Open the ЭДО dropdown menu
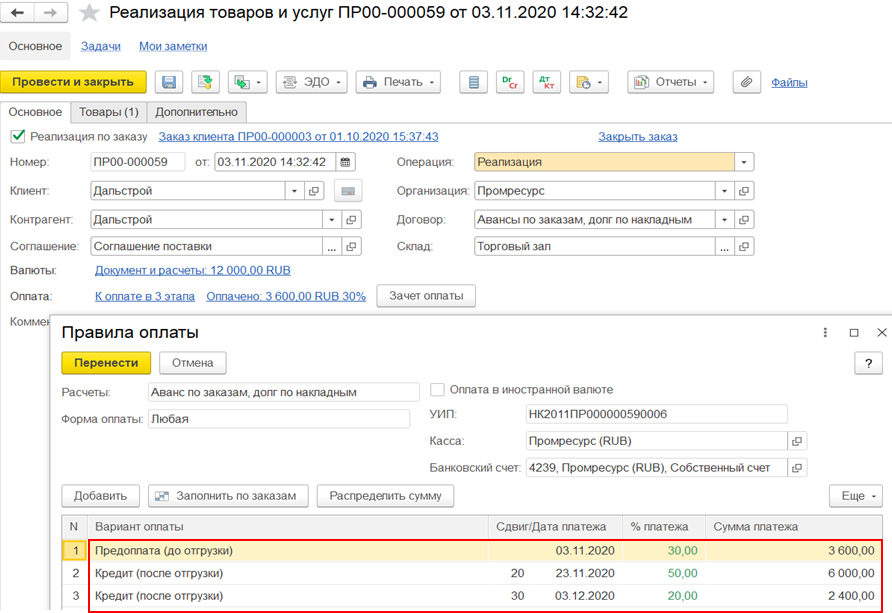Image resolution: width=892 pixels, height=613 pixels. pos(311,82)
